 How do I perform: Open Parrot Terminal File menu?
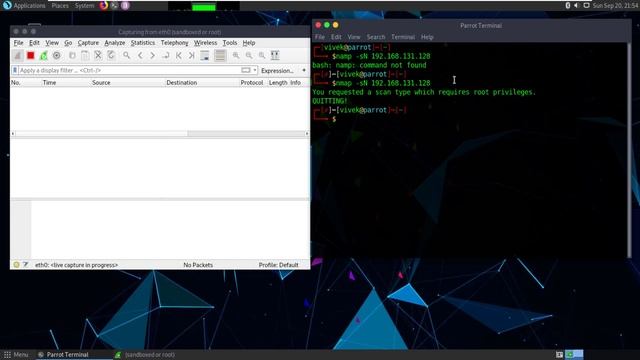[x=320, y=37]
